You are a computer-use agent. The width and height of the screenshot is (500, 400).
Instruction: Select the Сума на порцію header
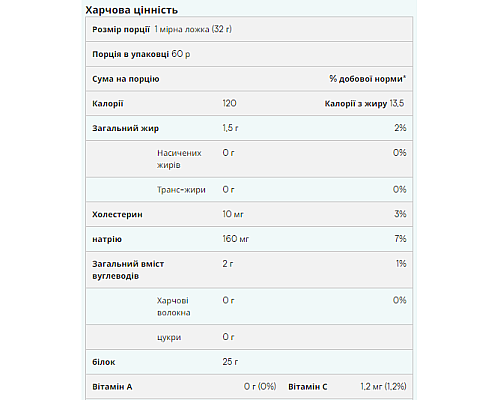pyautogui.click(x=126, y=79)
